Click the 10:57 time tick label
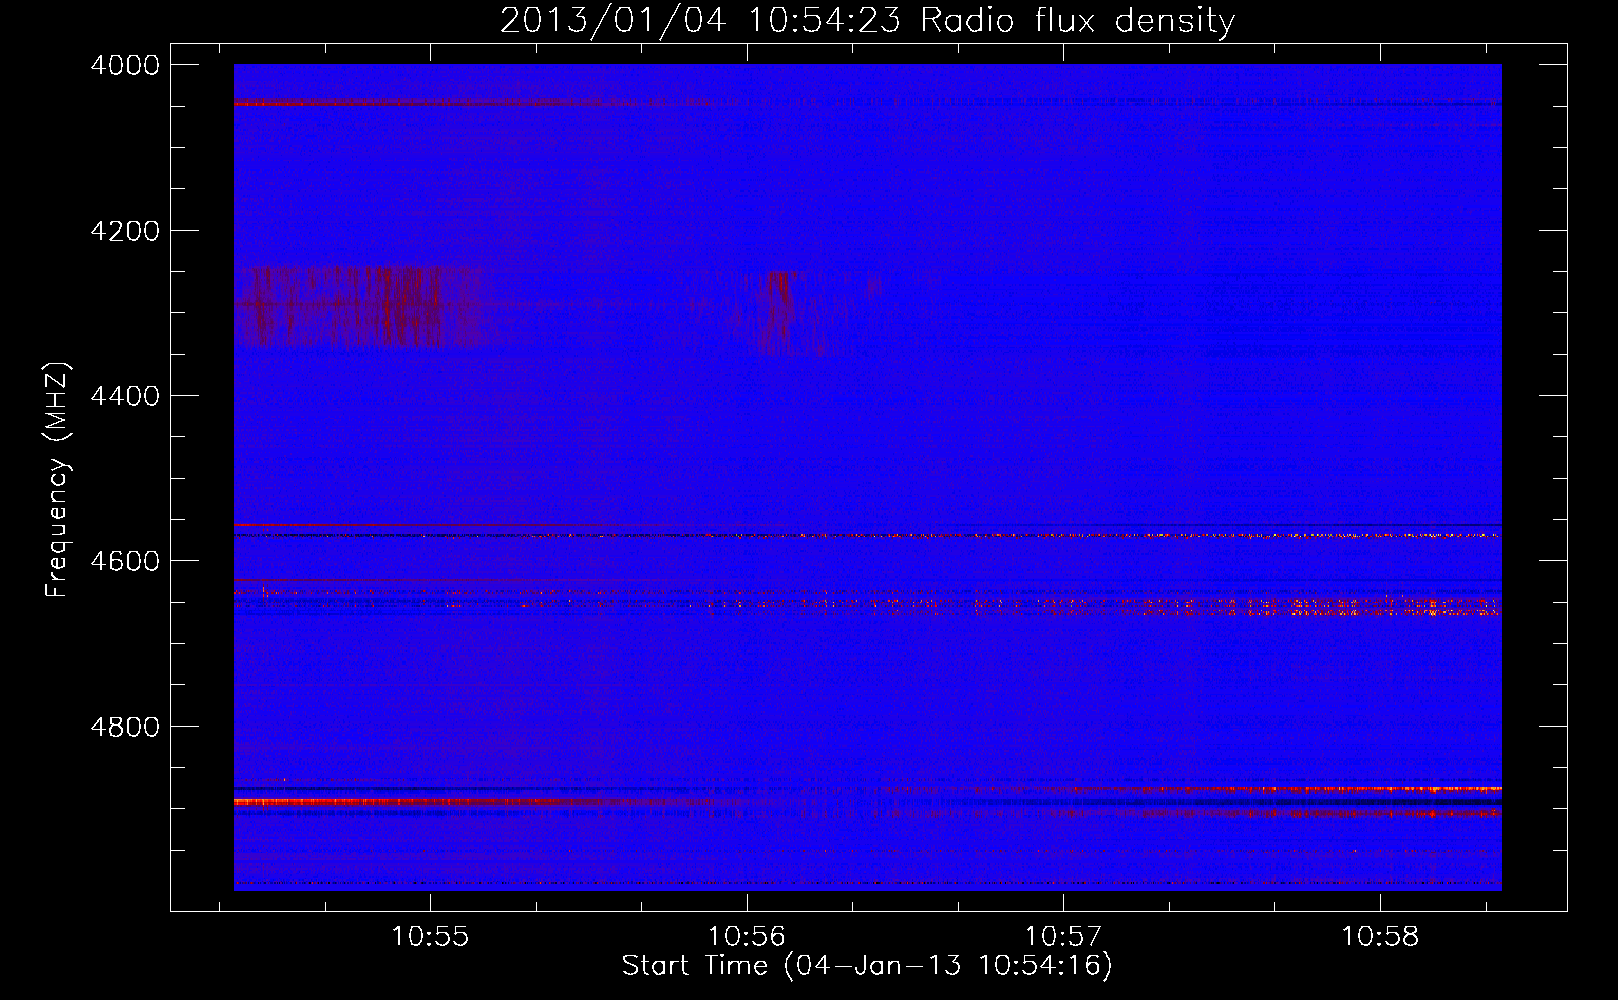The image size is (1618, 1000). coord(1063,937)
